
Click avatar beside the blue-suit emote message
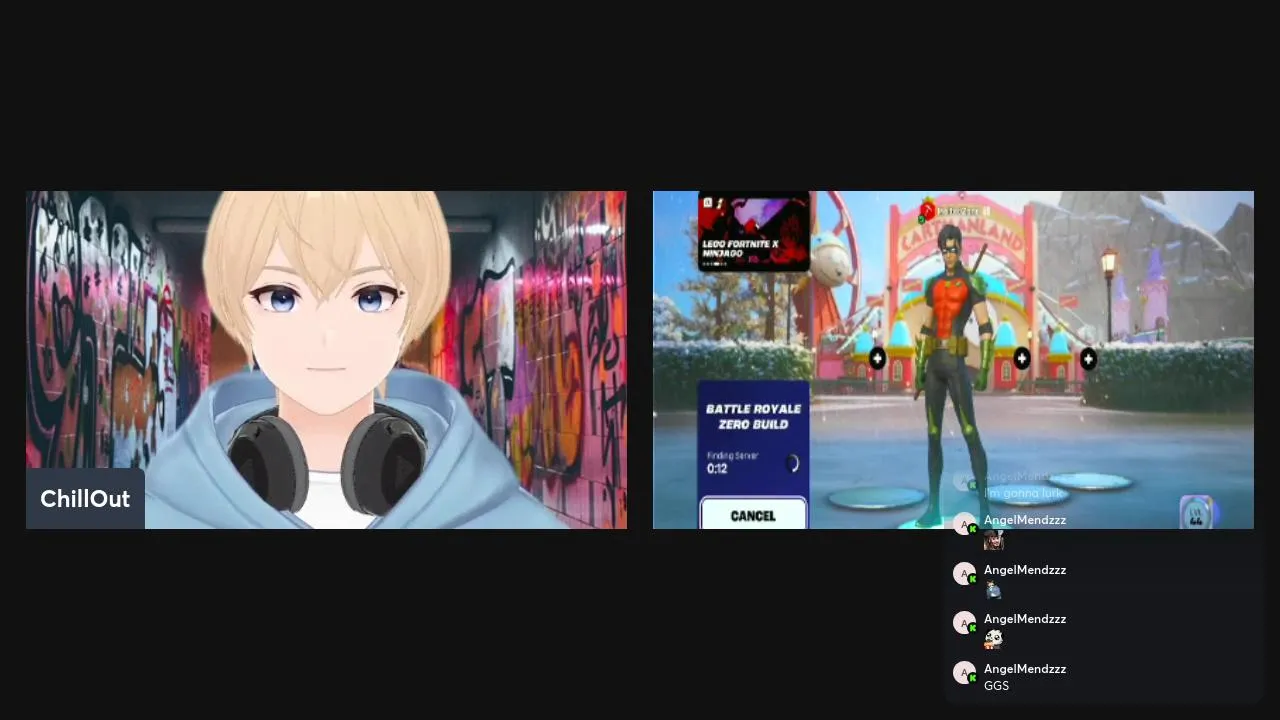point(964,574)
